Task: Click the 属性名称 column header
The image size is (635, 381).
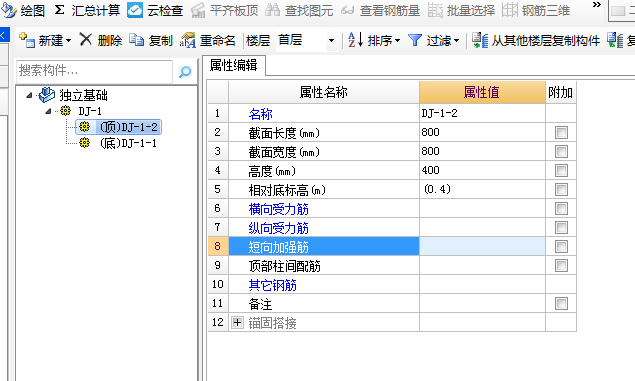Action: click(x=324, y=92)
